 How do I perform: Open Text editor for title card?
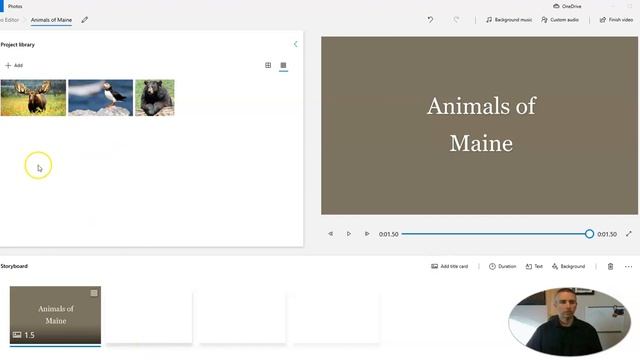pyautogui.click(x=534, y=267)
